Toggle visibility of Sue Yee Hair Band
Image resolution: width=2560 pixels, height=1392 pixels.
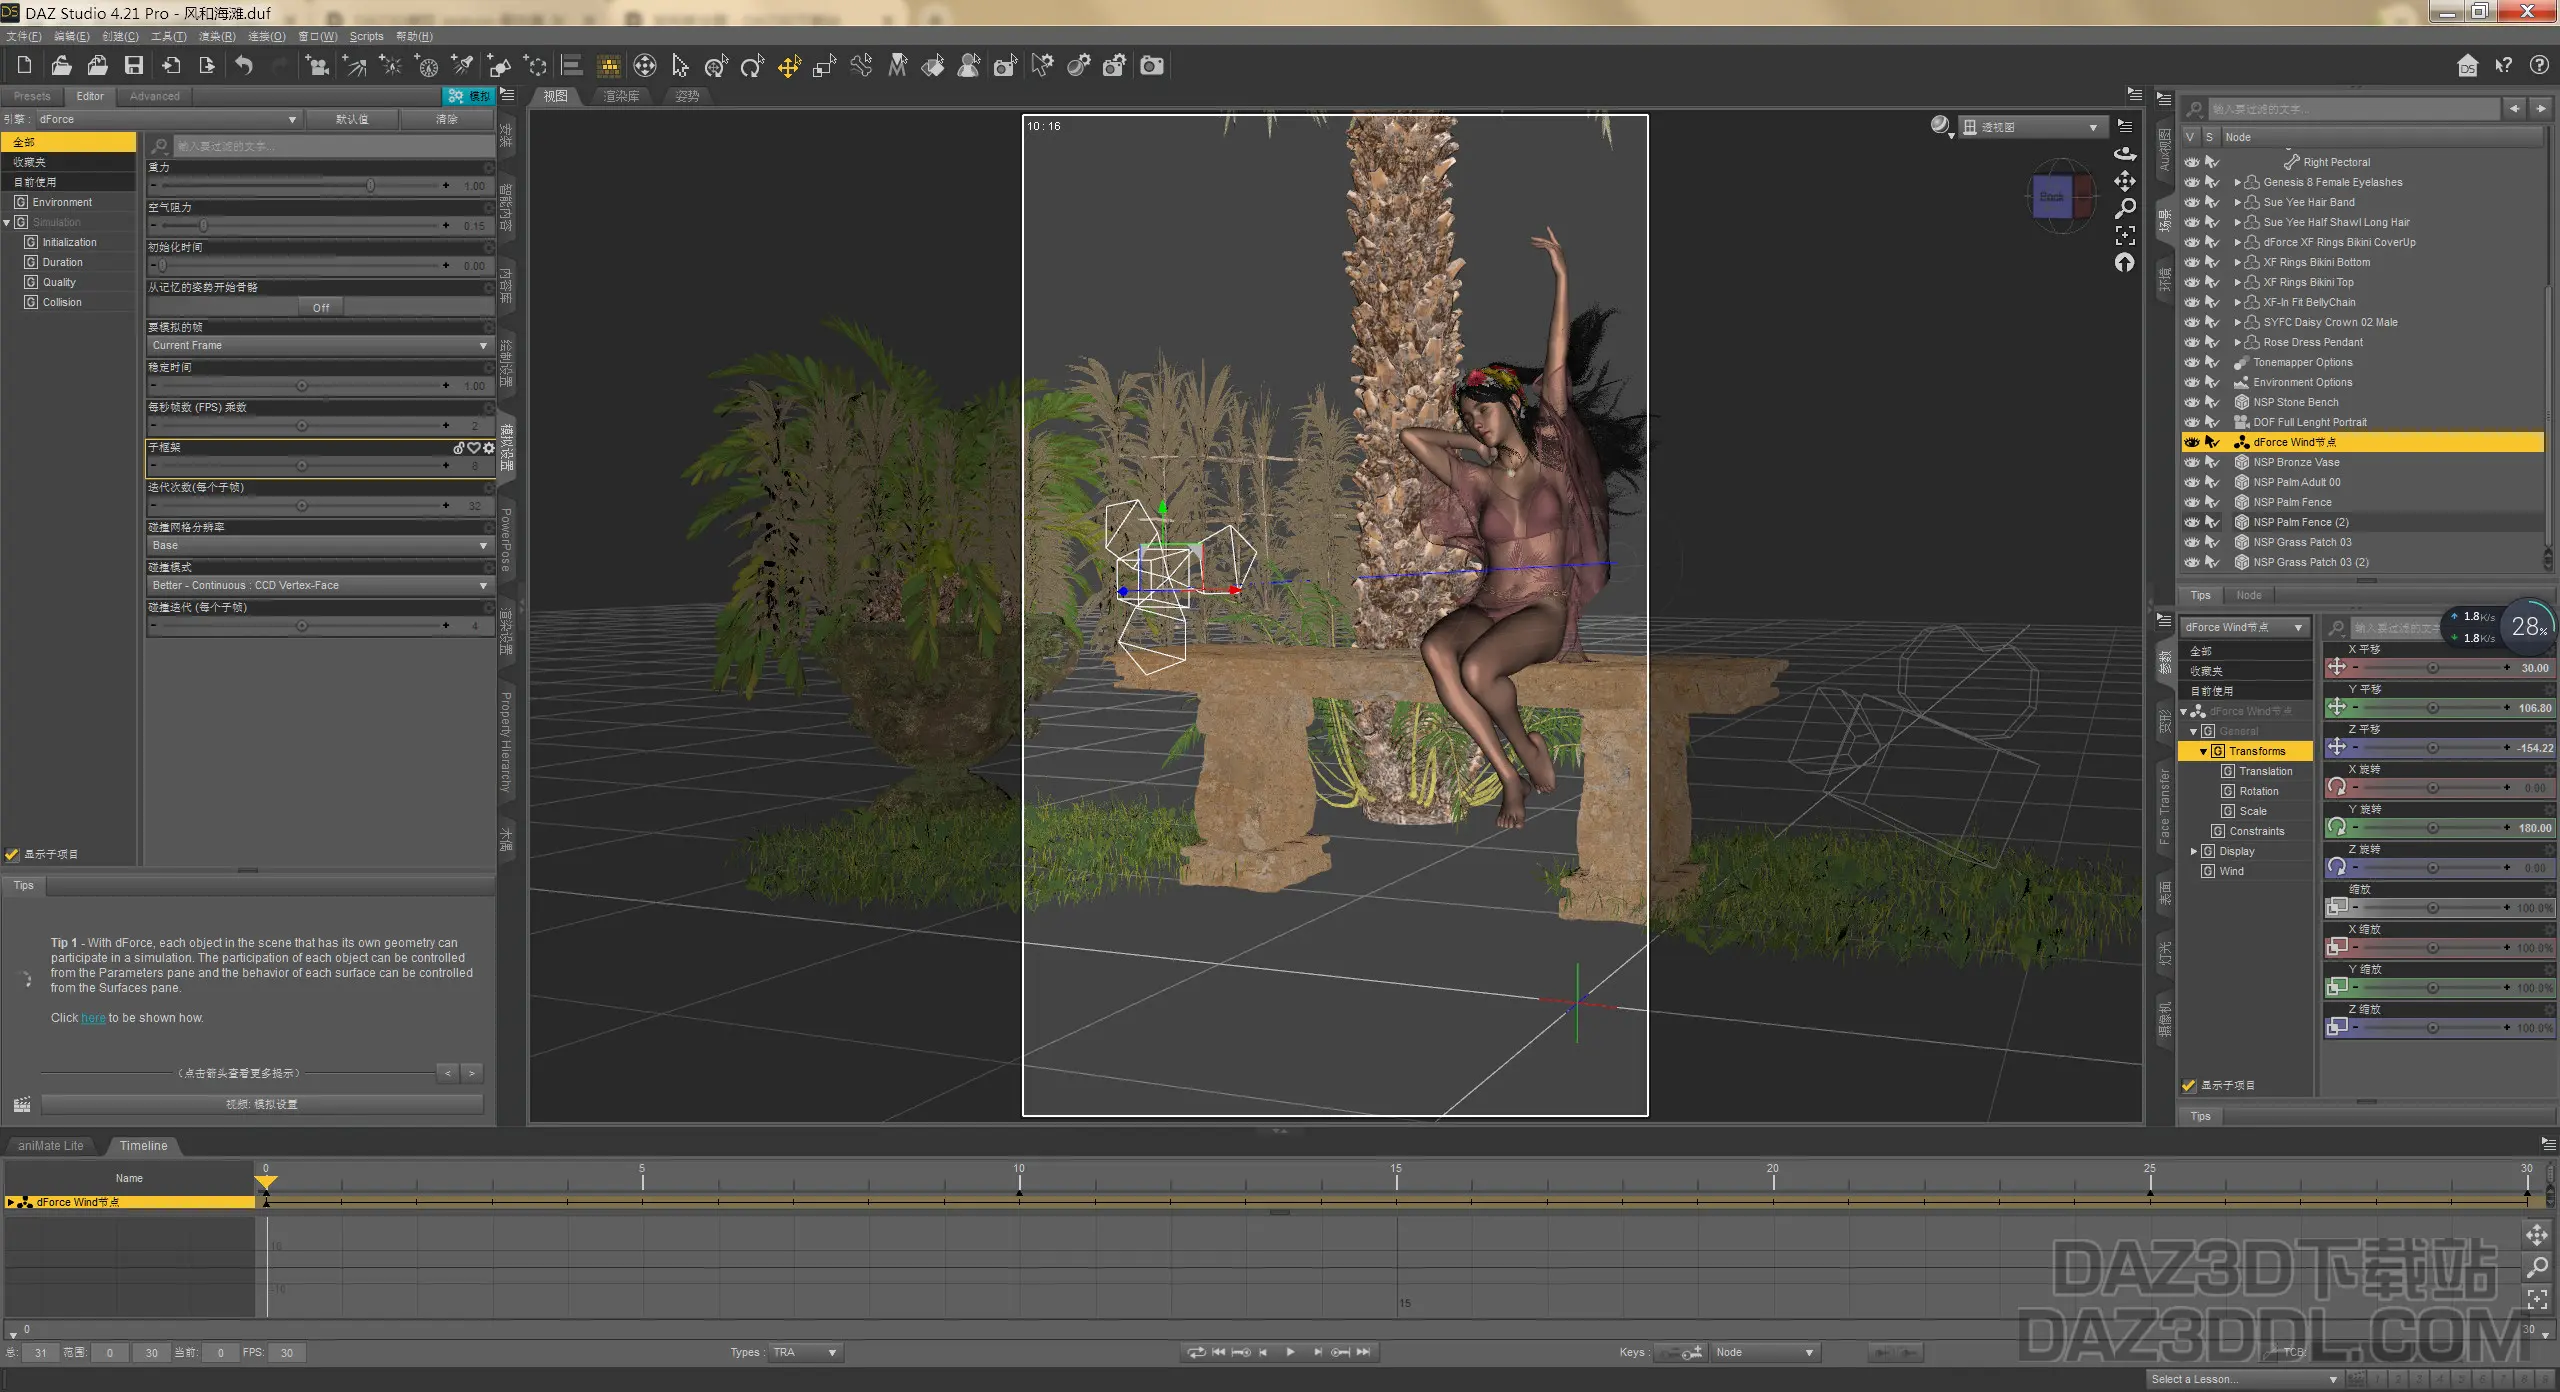[x=2192, y=202]
